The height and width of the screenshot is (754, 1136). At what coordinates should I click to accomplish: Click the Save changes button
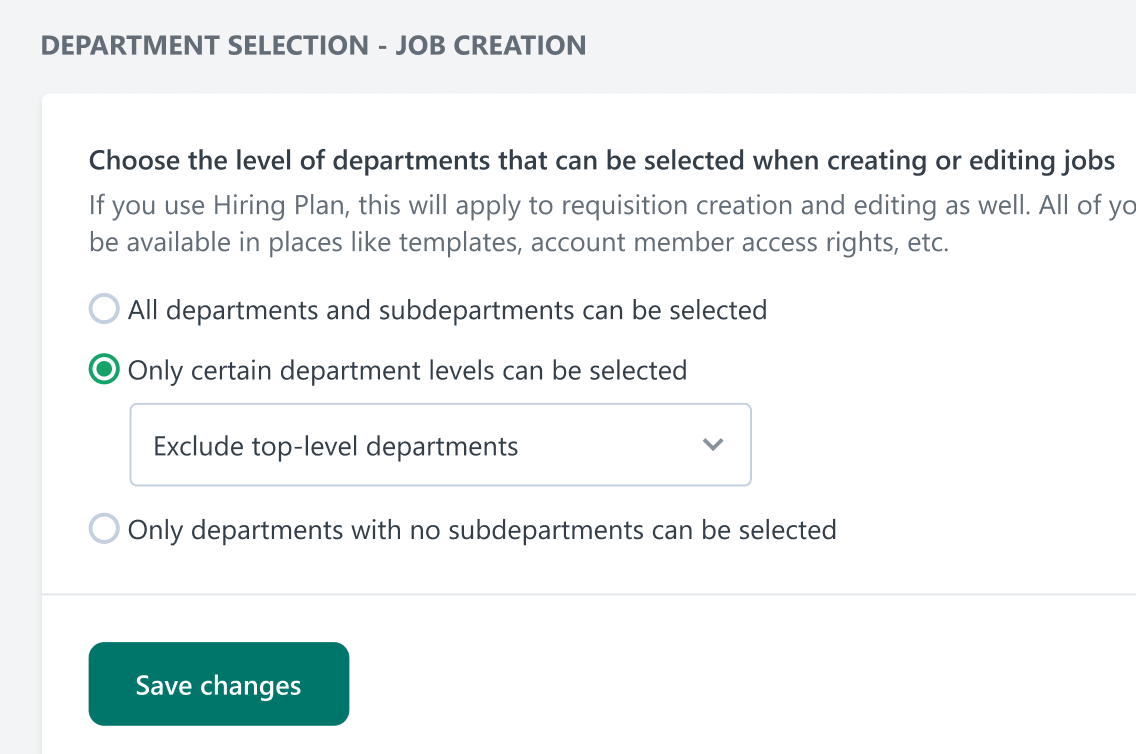pos(219,684)
